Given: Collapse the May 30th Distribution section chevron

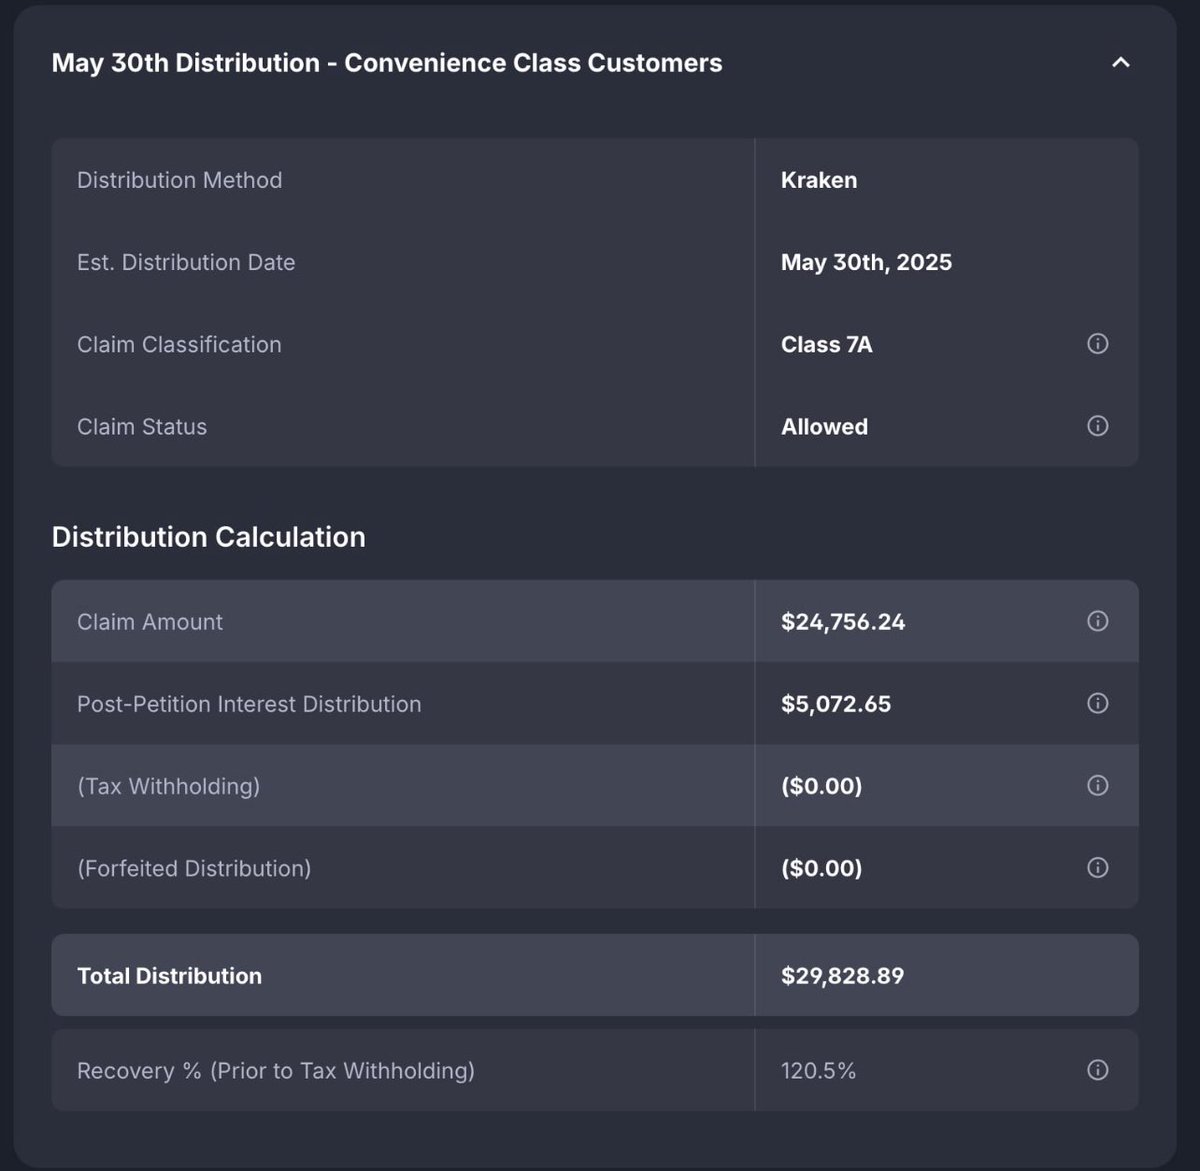Looking at the screenshot, I should point(1121,63).
